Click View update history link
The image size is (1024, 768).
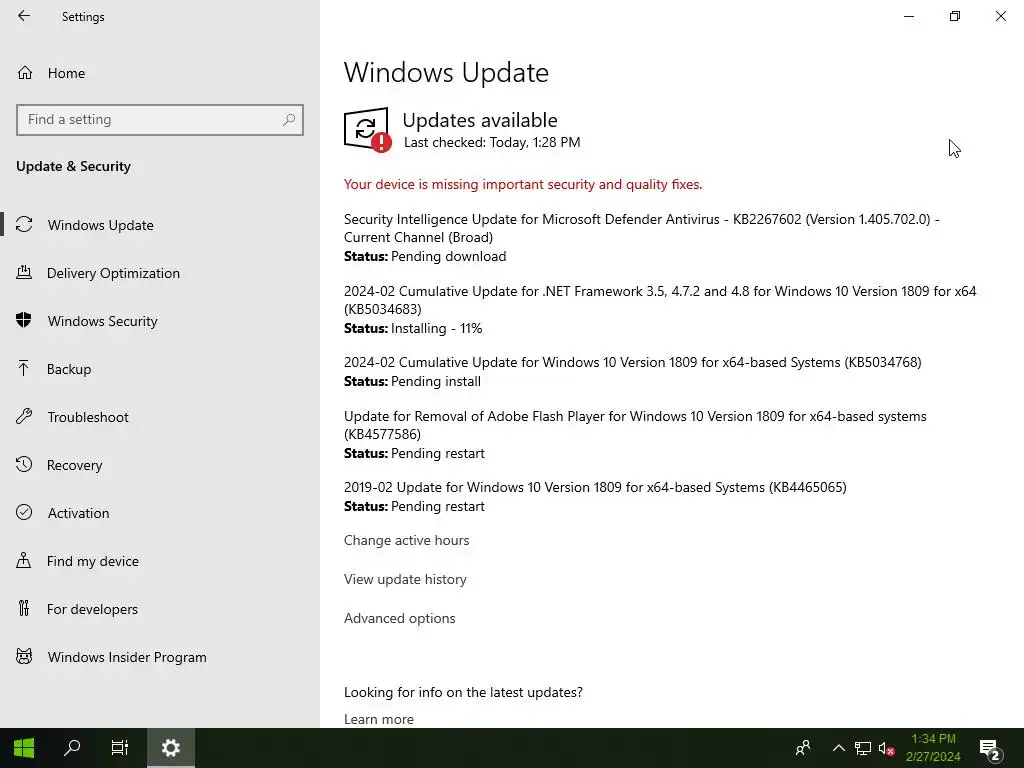tap(405, 579)
